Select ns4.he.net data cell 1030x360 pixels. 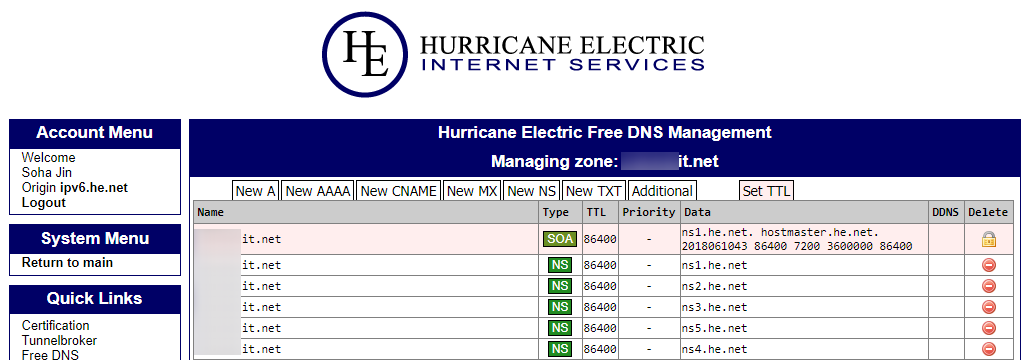click(804, 349)
